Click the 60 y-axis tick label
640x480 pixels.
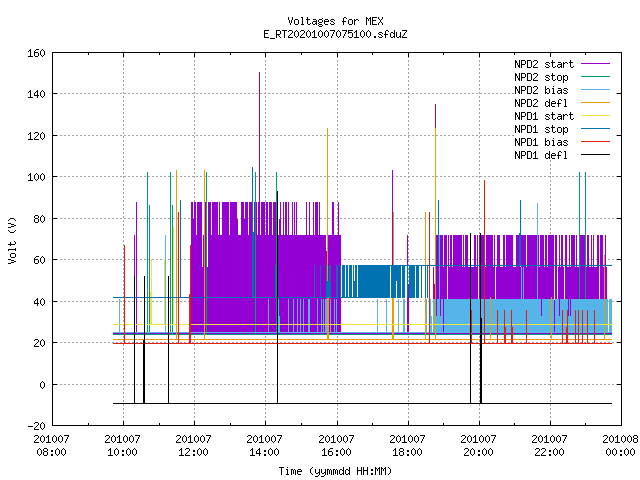39,260
